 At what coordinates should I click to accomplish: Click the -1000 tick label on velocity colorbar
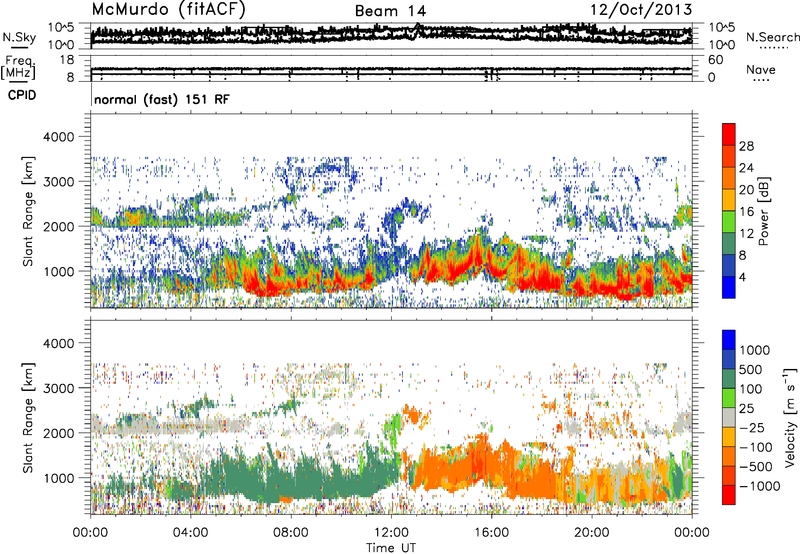click(760, 486)
